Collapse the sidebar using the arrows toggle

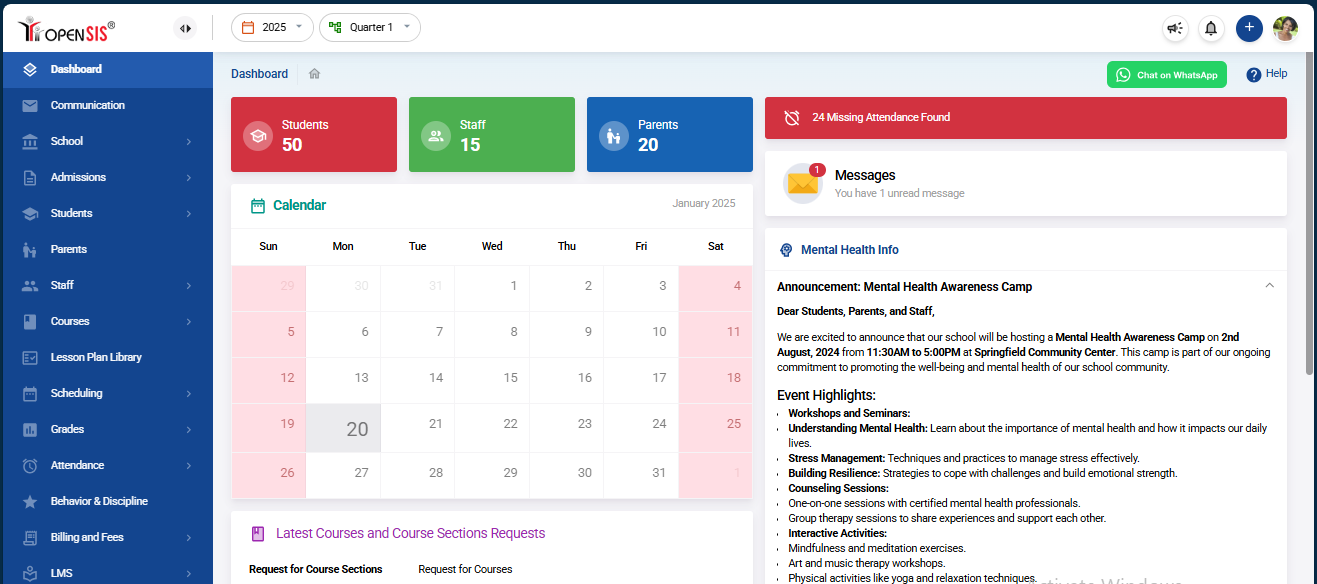click(x=185, y=28)
